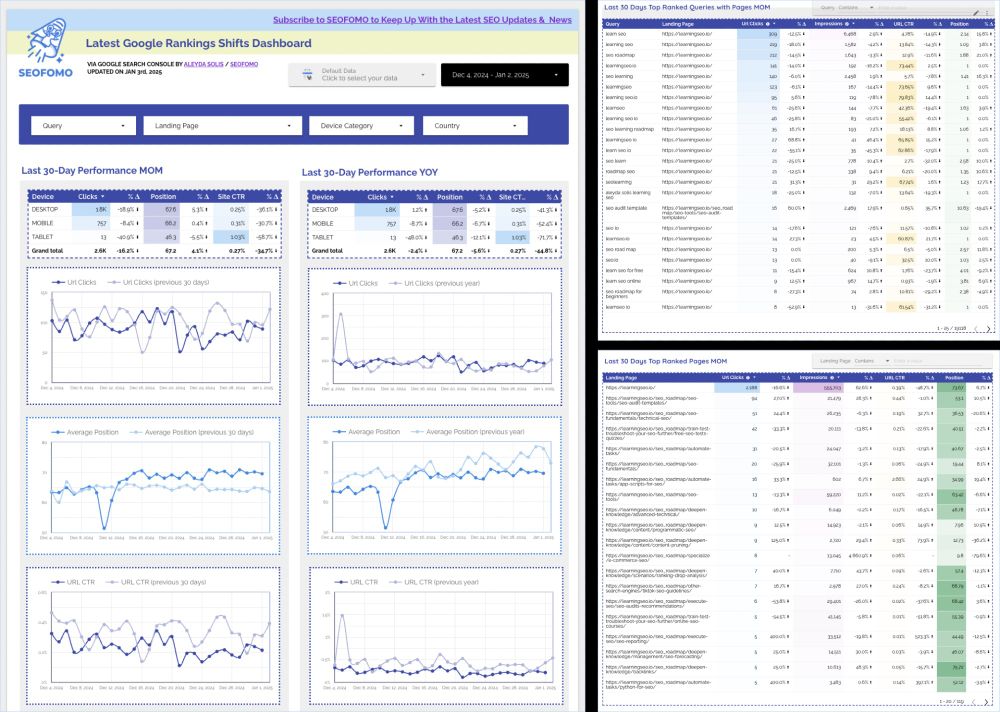This screenshot has height=712, width=1000.
Task: Click Grand total label in MOM table
Action: (48, 251)
